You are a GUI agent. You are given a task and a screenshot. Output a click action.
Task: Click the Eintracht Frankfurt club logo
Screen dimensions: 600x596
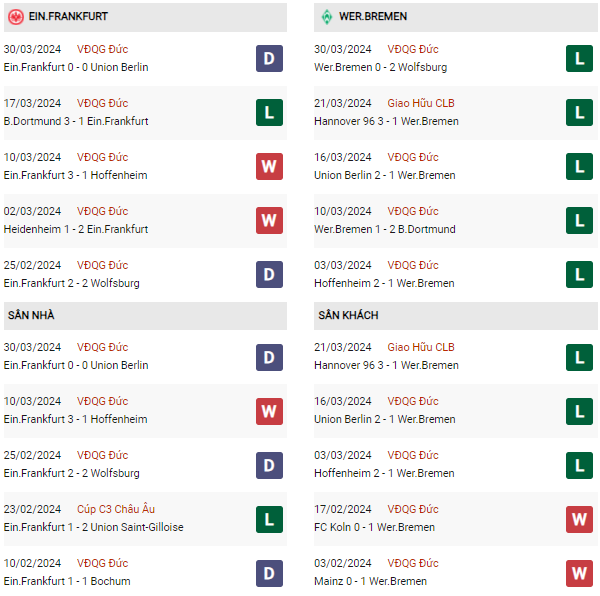click(x=13, y=17)
